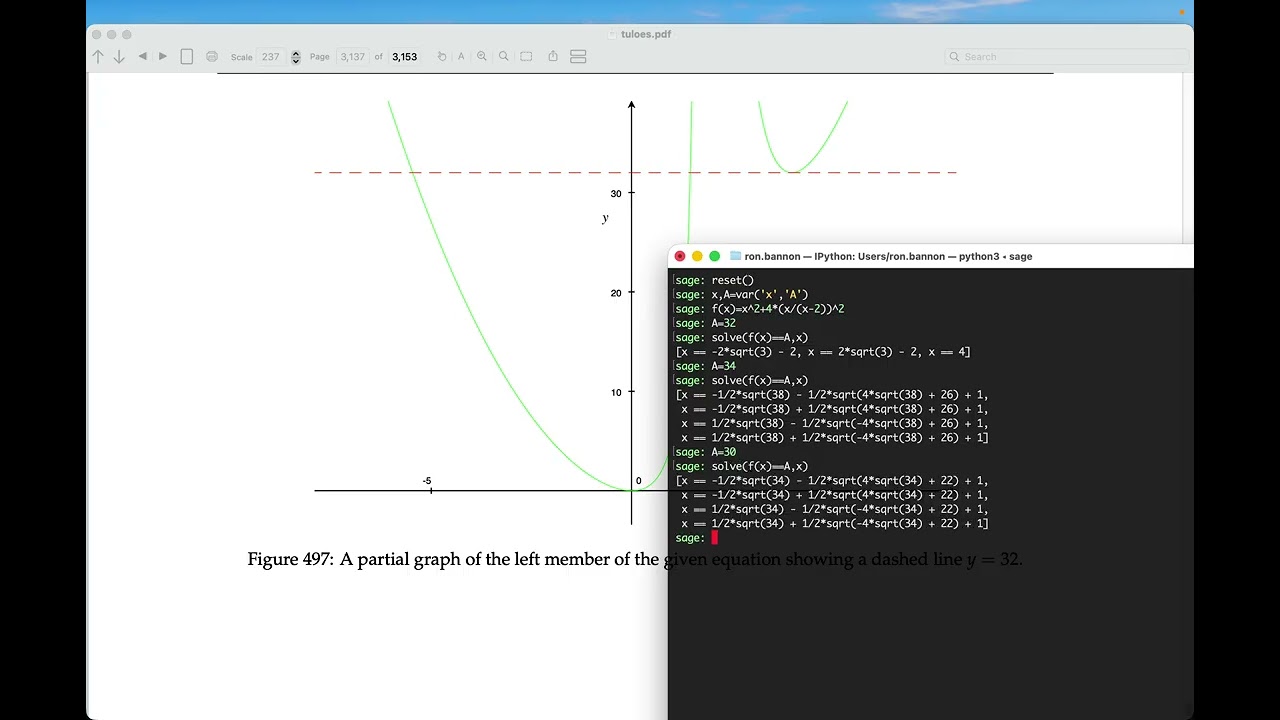Select the text selection tool A
Image resolution: width=1280 pixels, height=720 pixels.
[x=461, y=57]
